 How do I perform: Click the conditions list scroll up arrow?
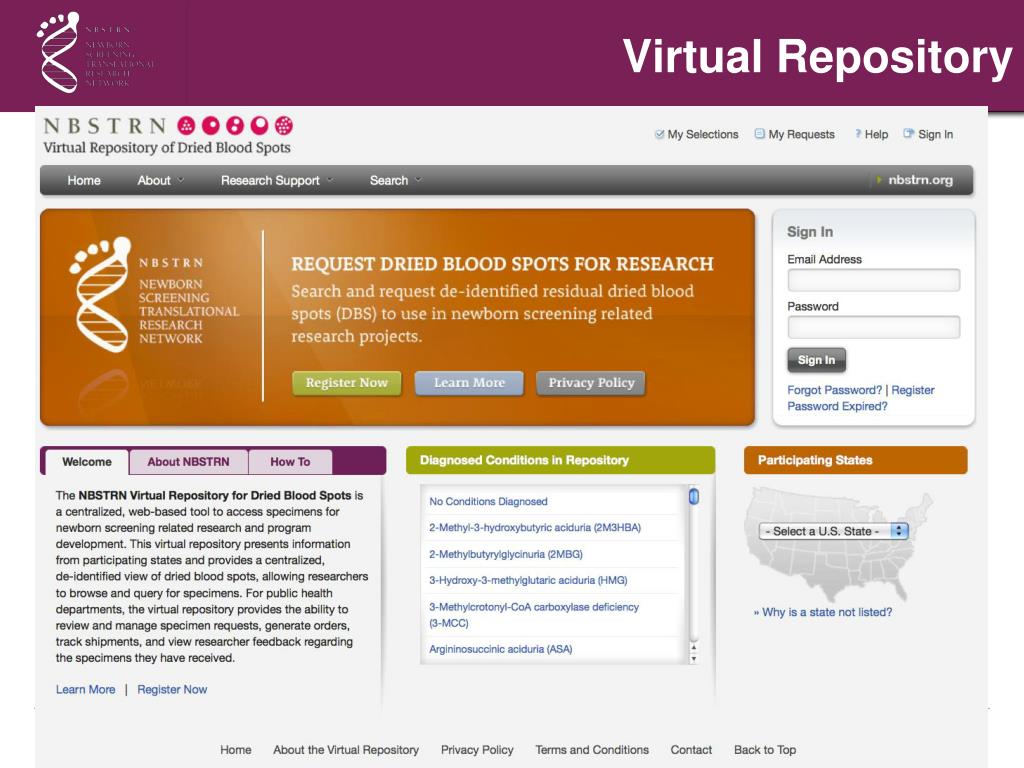click(694, 647)
